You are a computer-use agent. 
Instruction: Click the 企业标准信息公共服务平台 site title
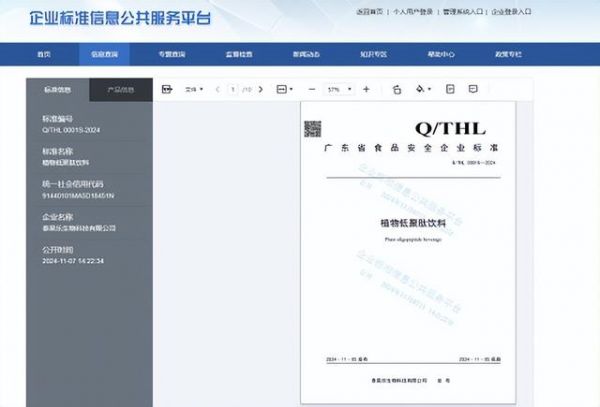tap(120, 18)
